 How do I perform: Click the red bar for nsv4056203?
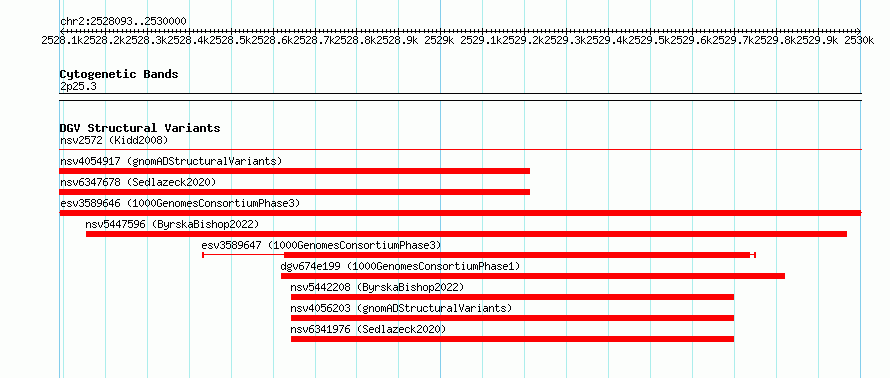tap(513, 318)
